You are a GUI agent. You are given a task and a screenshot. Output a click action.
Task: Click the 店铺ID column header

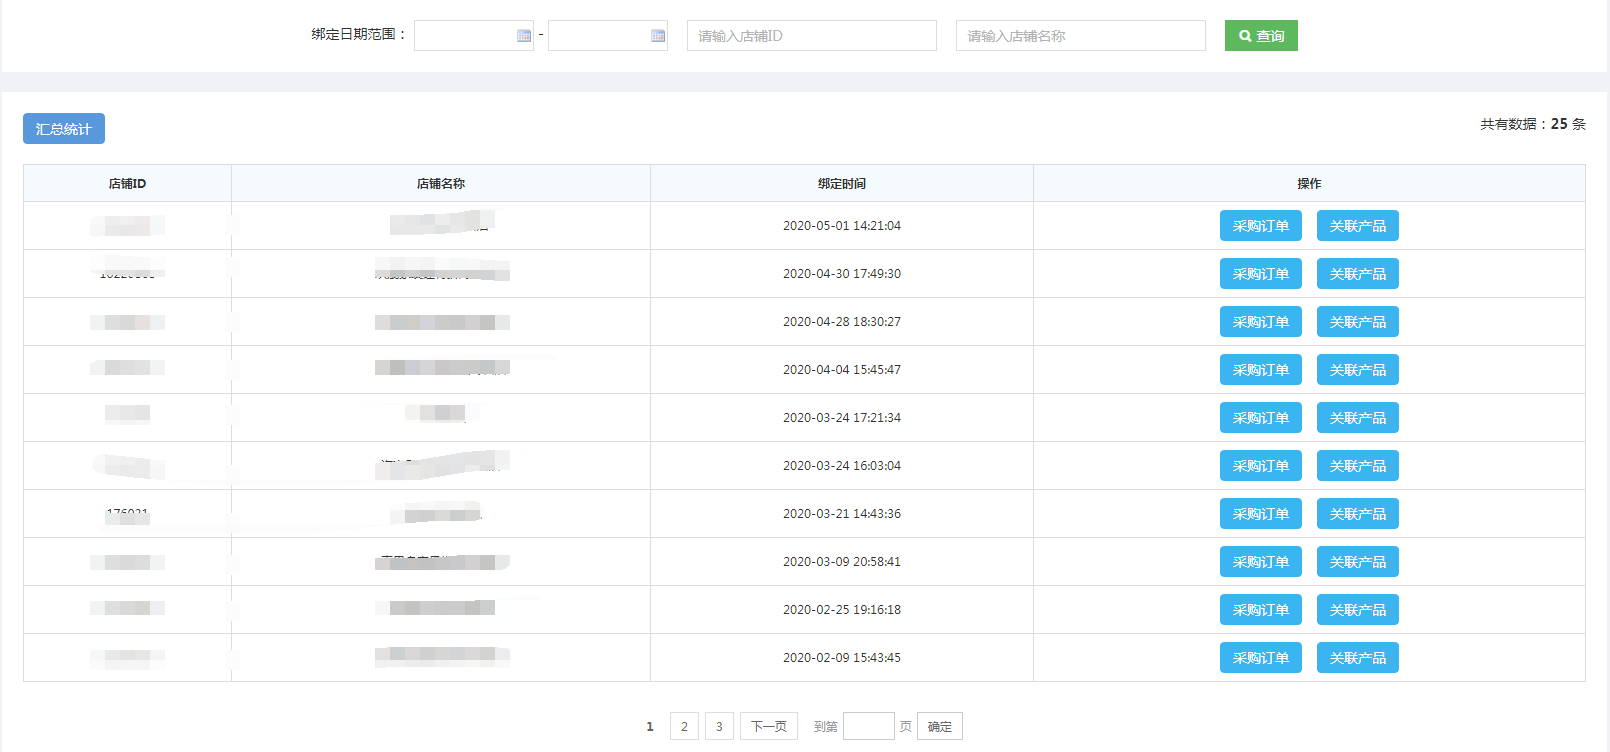point(127,184)
